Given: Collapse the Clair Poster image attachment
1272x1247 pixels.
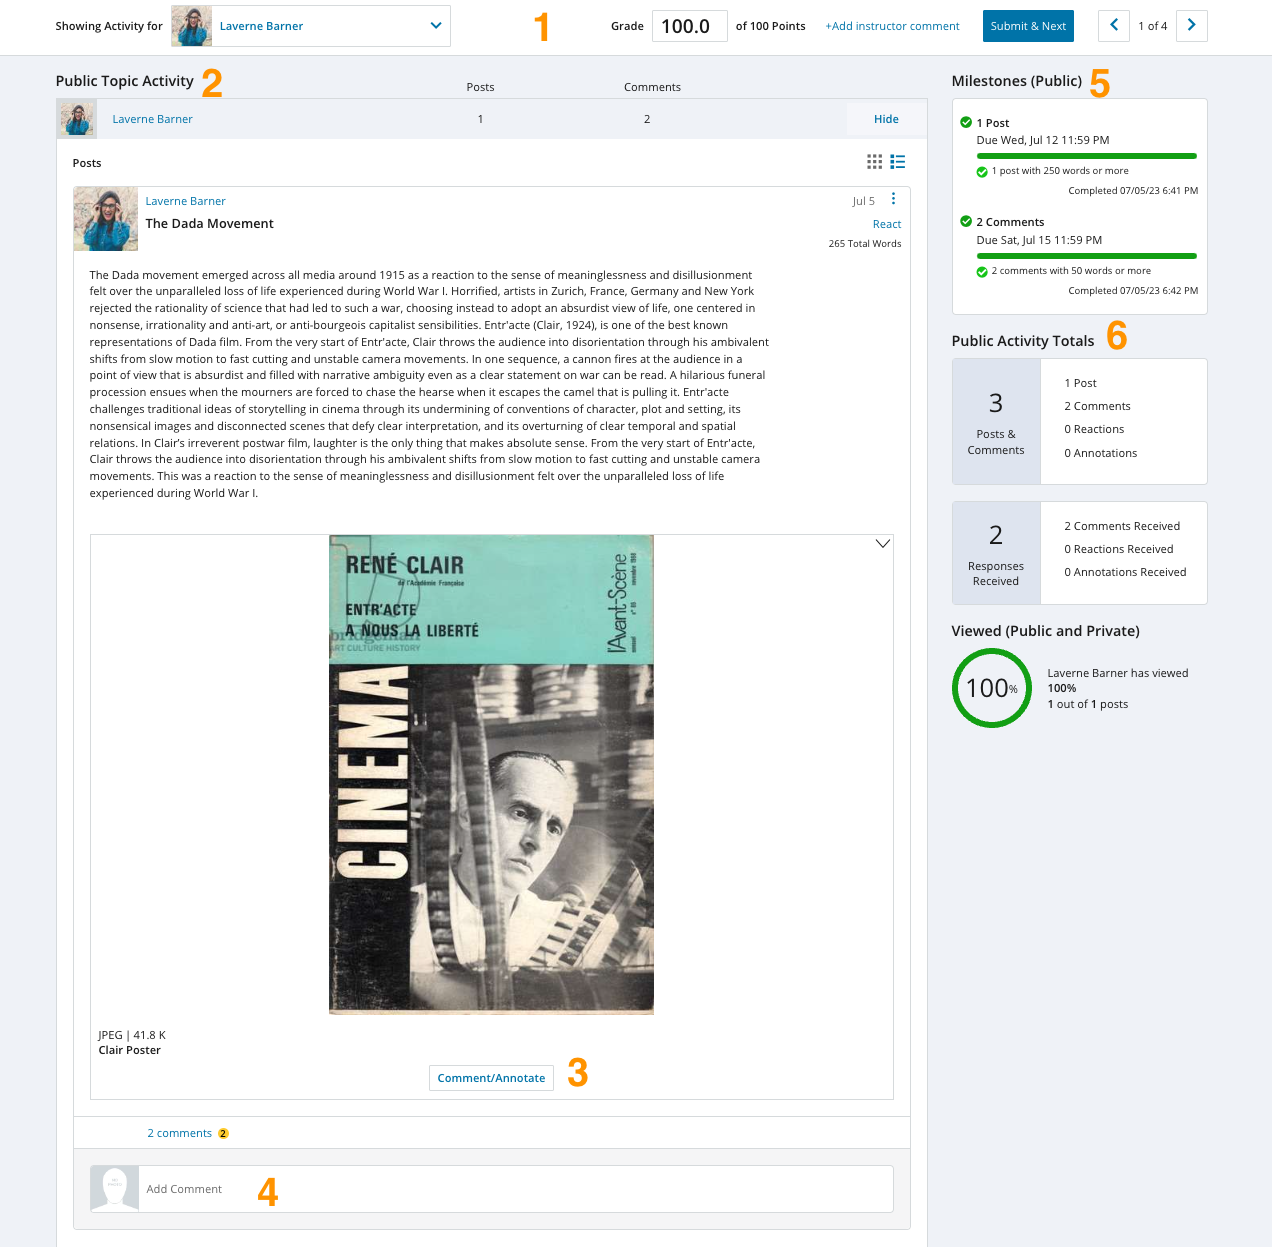Looking at the screenshot, I should 882,544.
